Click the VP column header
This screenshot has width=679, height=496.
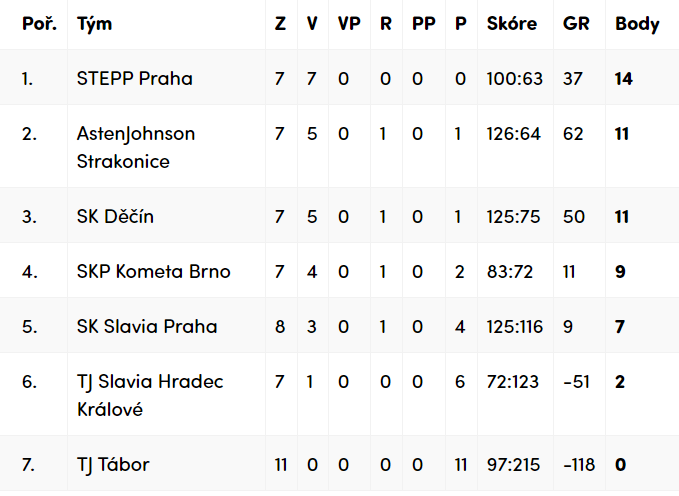[x=349, y=24]
